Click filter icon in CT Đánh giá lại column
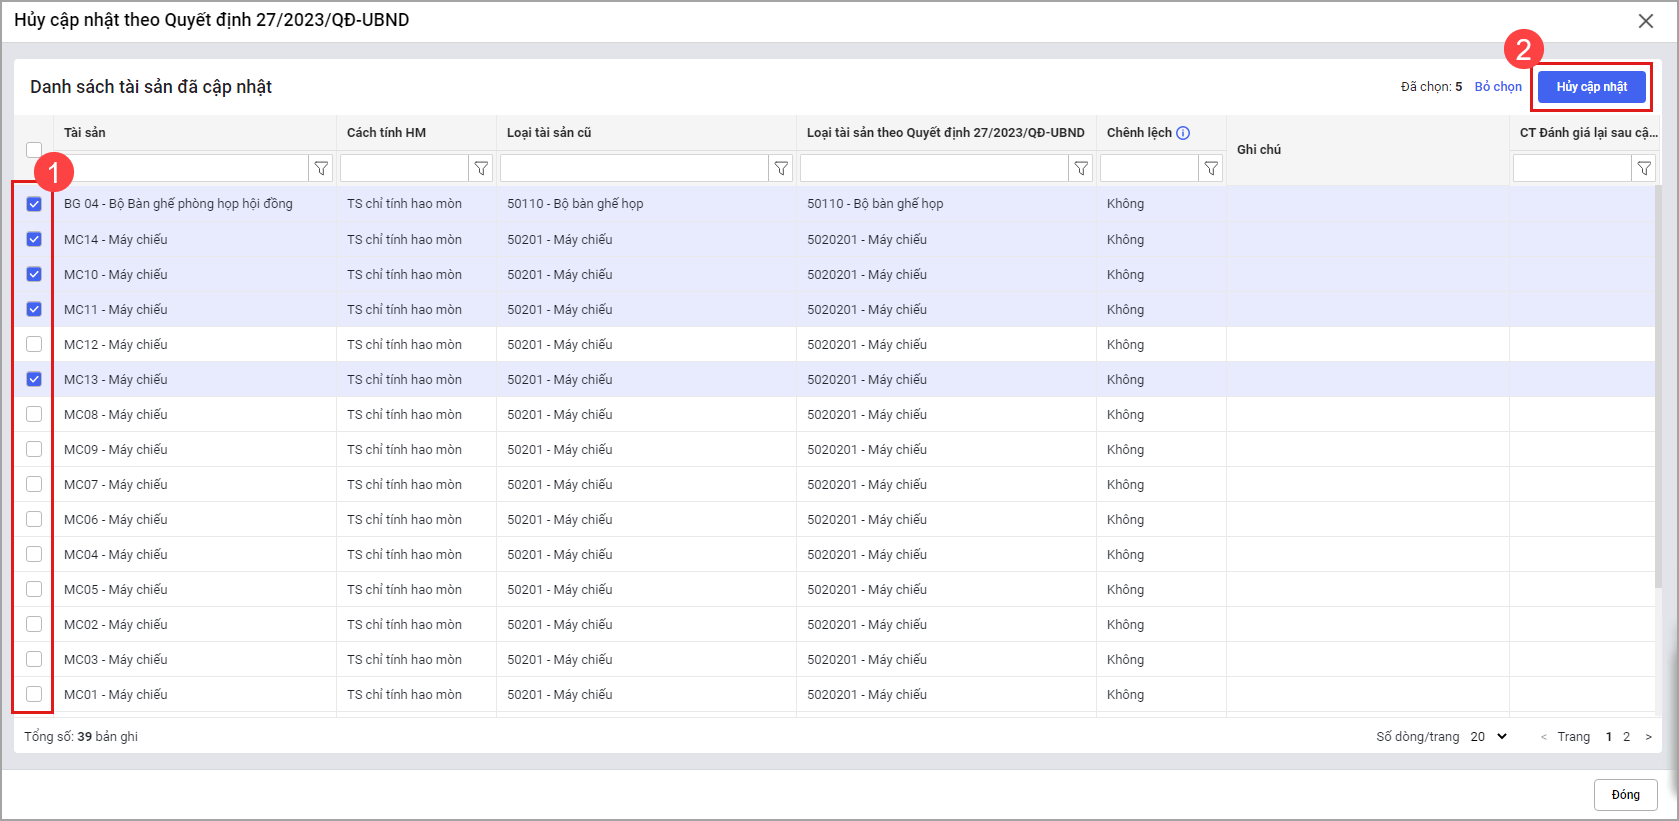The height and width of the screenshot is (821, 1679). [1644, 169]
